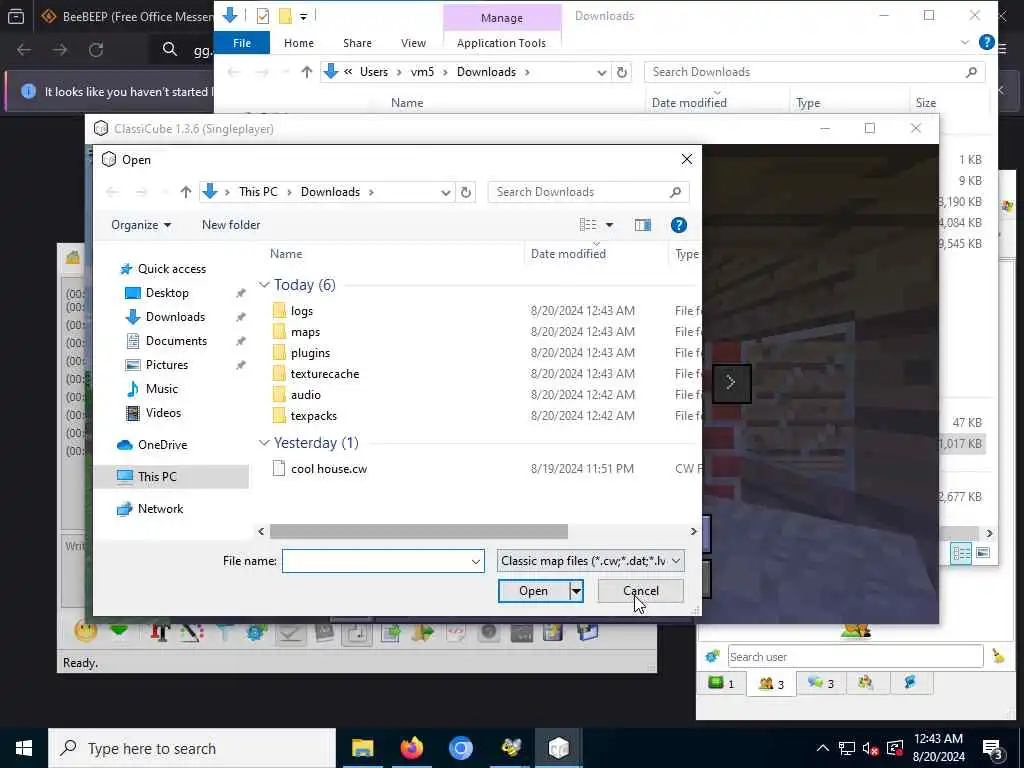Screen dimensions: 1024x768
Task: Switch to details view in File Explorer
Action: (x=961, y=553)
